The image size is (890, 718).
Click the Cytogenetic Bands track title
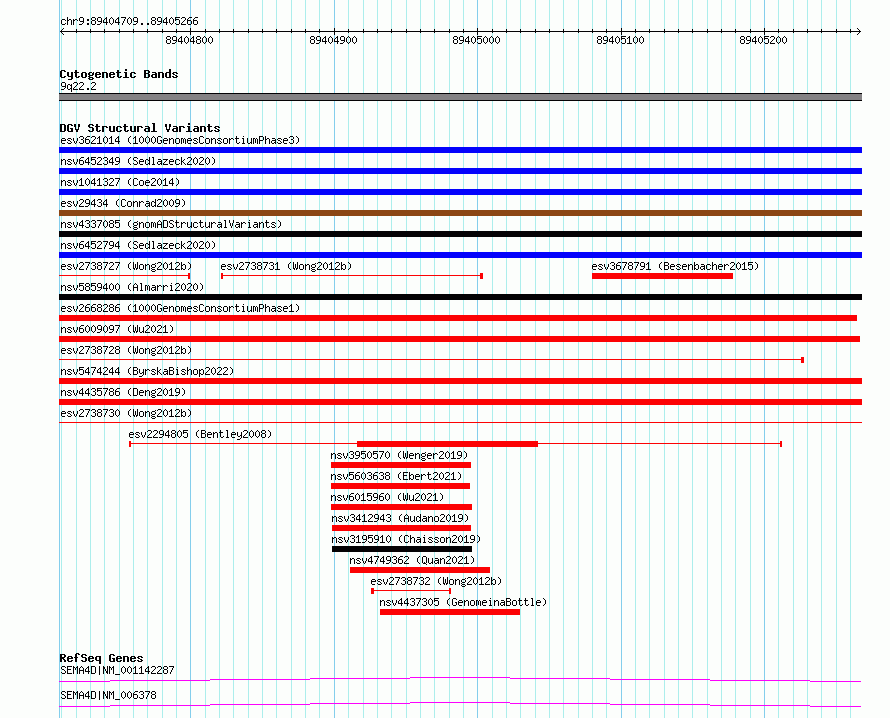(x=119, y=74)
